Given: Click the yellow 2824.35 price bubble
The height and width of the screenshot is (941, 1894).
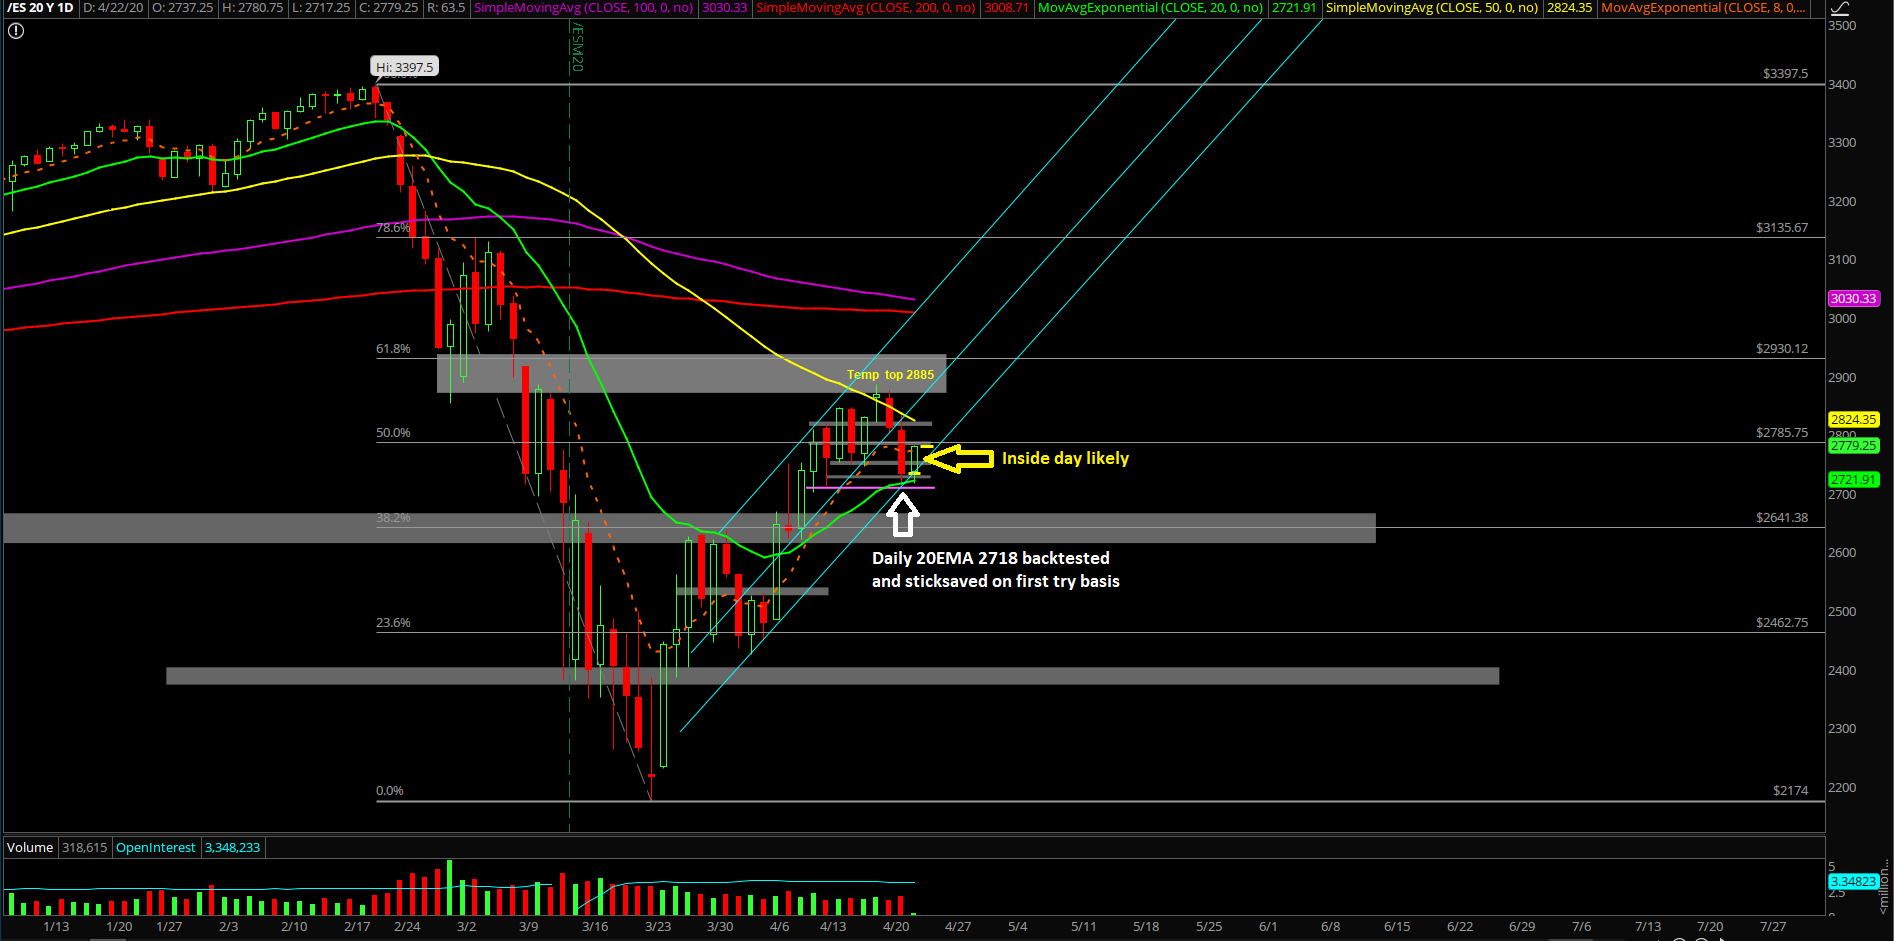Looking at the screenshot, I should 1853,420.
